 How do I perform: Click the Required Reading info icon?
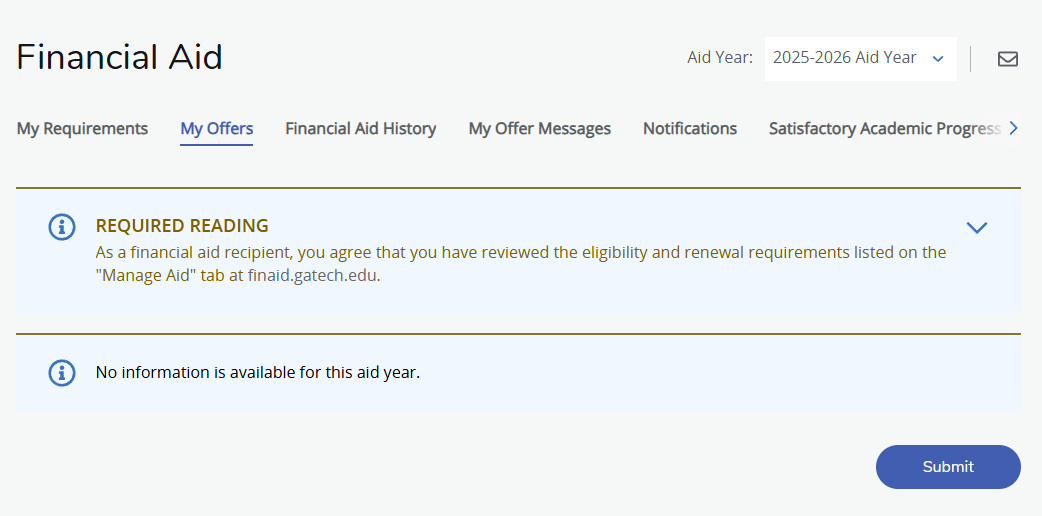point(62,227)
